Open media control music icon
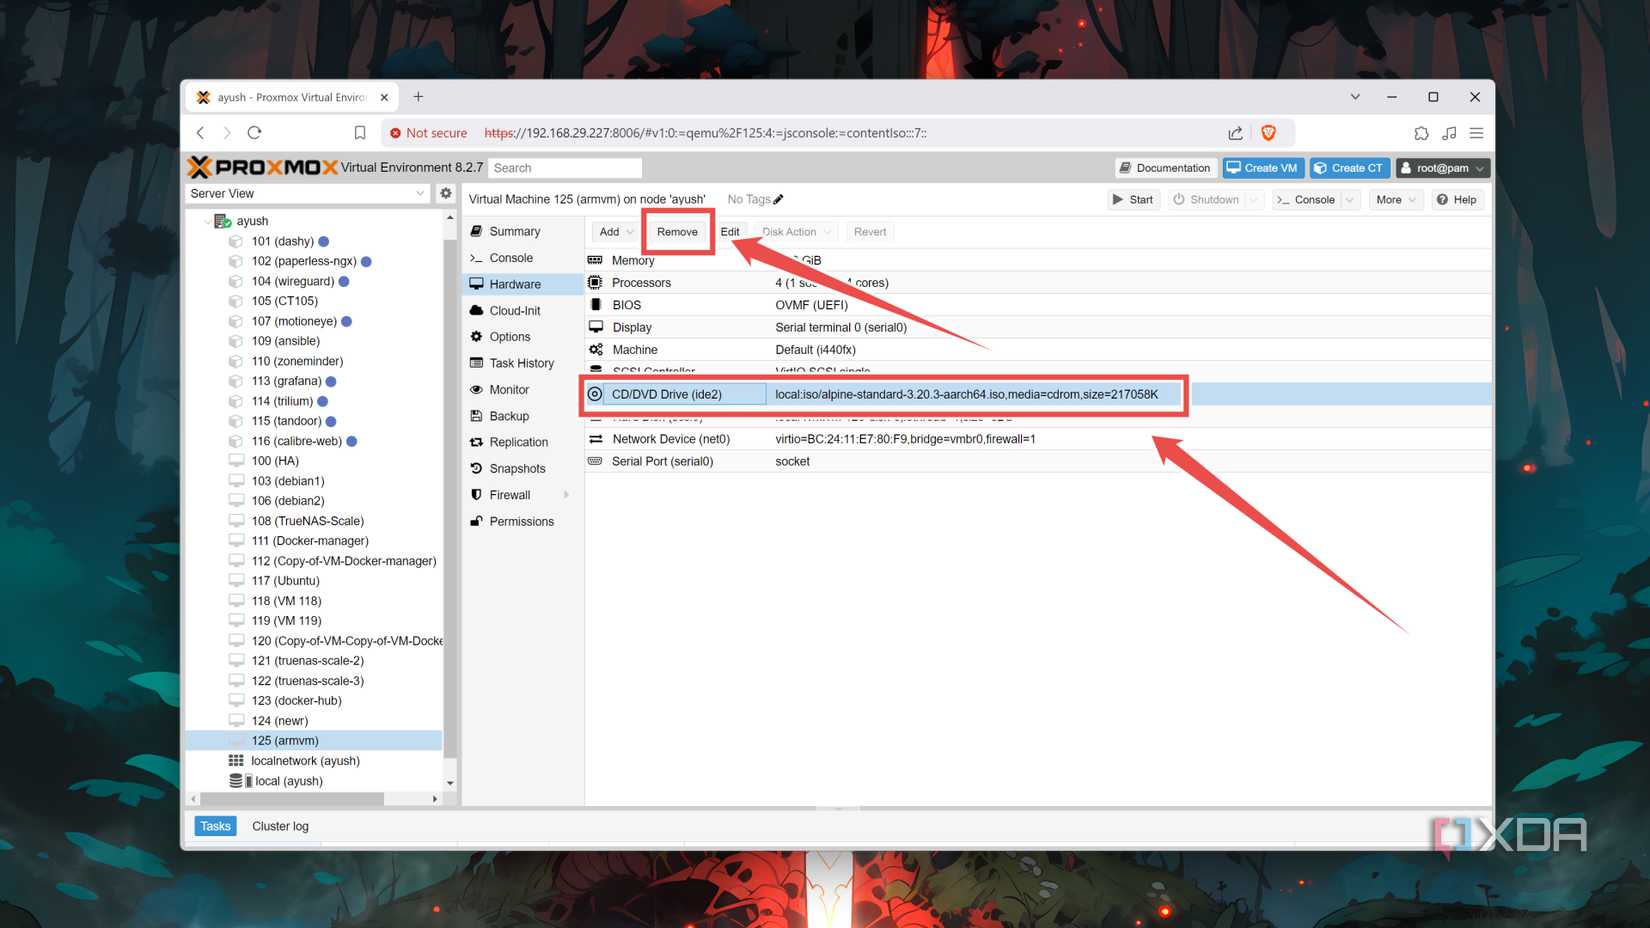 click(1449, 132)
